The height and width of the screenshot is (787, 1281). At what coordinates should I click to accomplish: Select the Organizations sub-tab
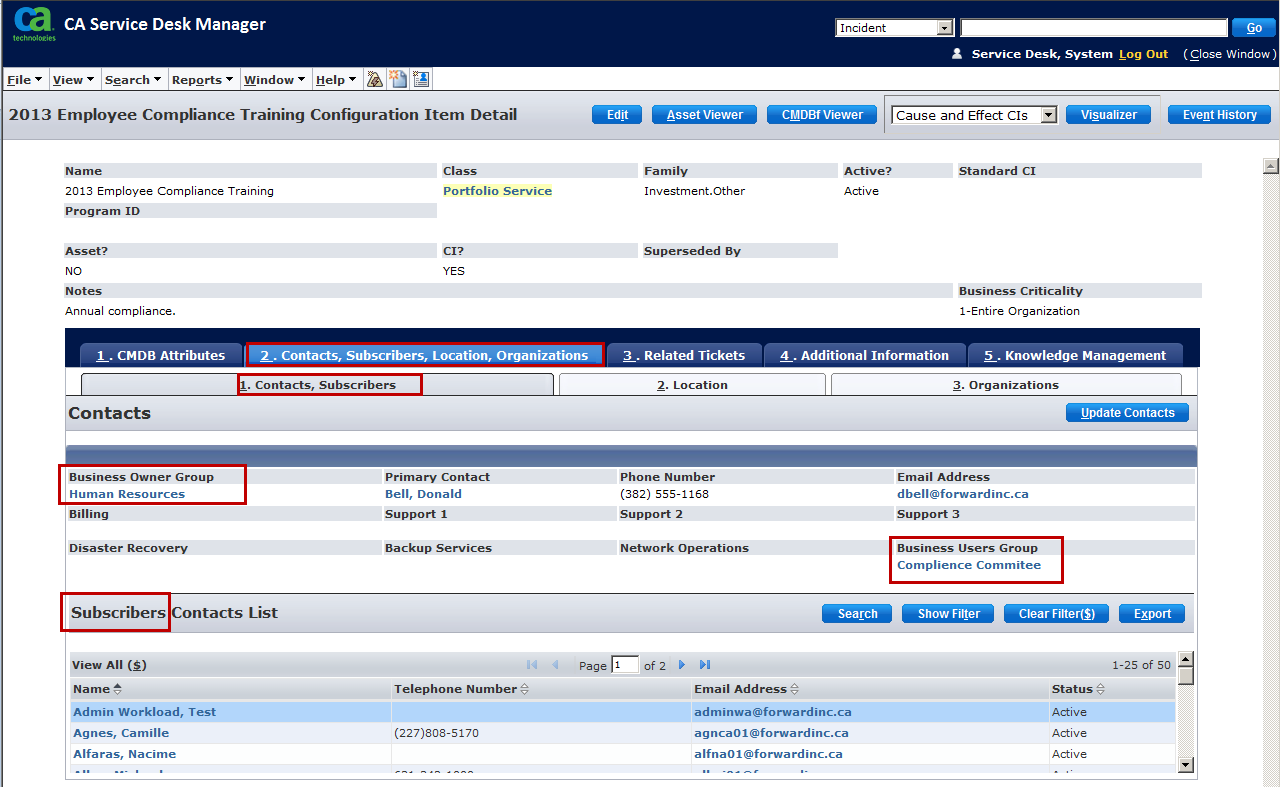pos(1006,385)
